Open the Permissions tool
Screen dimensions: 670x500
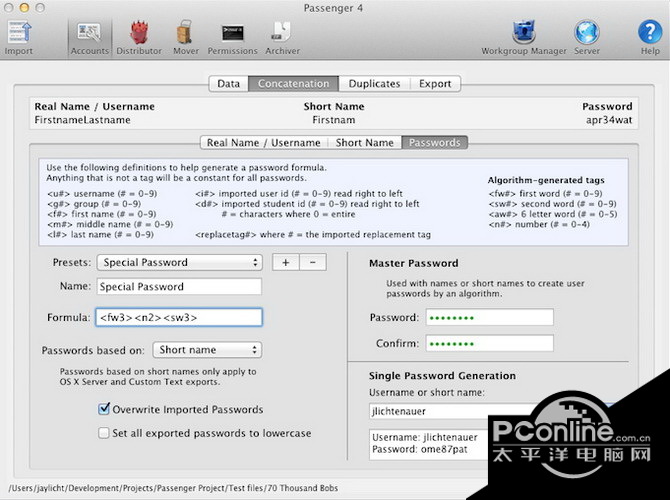pos(232,38)
